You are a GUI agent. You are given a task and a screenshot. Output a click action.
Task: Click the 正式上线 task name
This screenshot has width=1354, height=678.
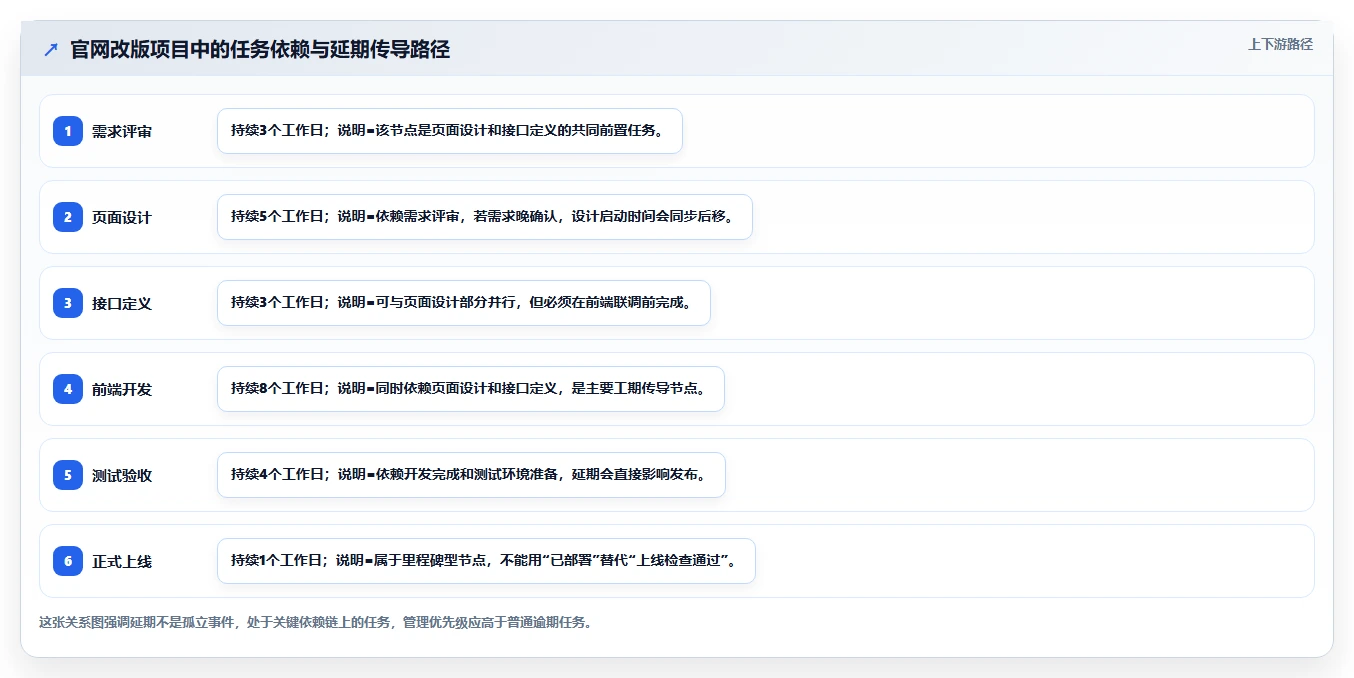click(122, 561)
